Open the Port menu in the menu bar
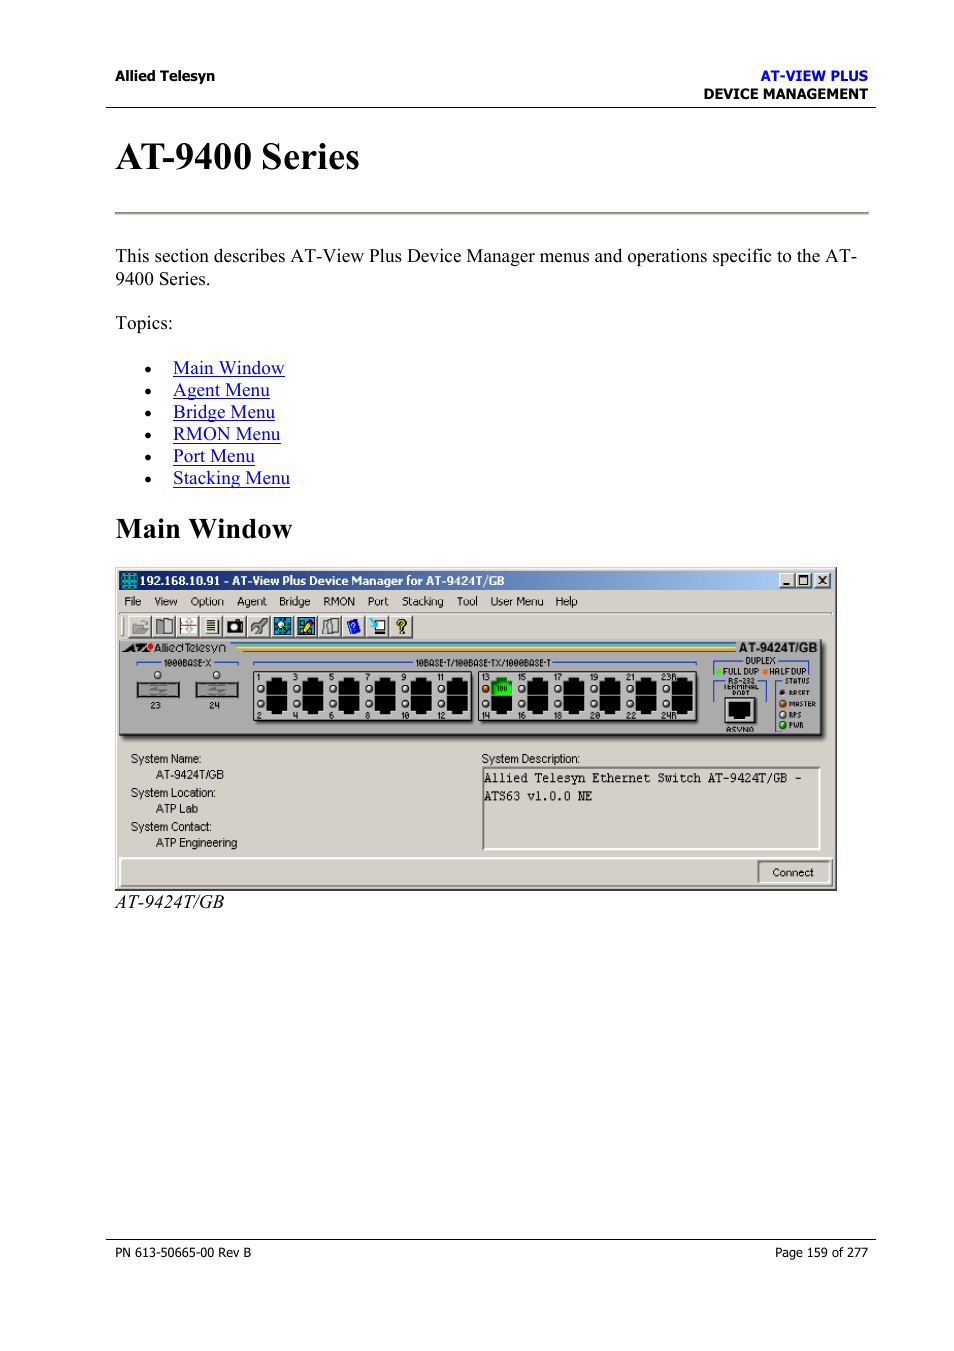Viewport: 954px width, 1351px height. [x=378, y=601]
